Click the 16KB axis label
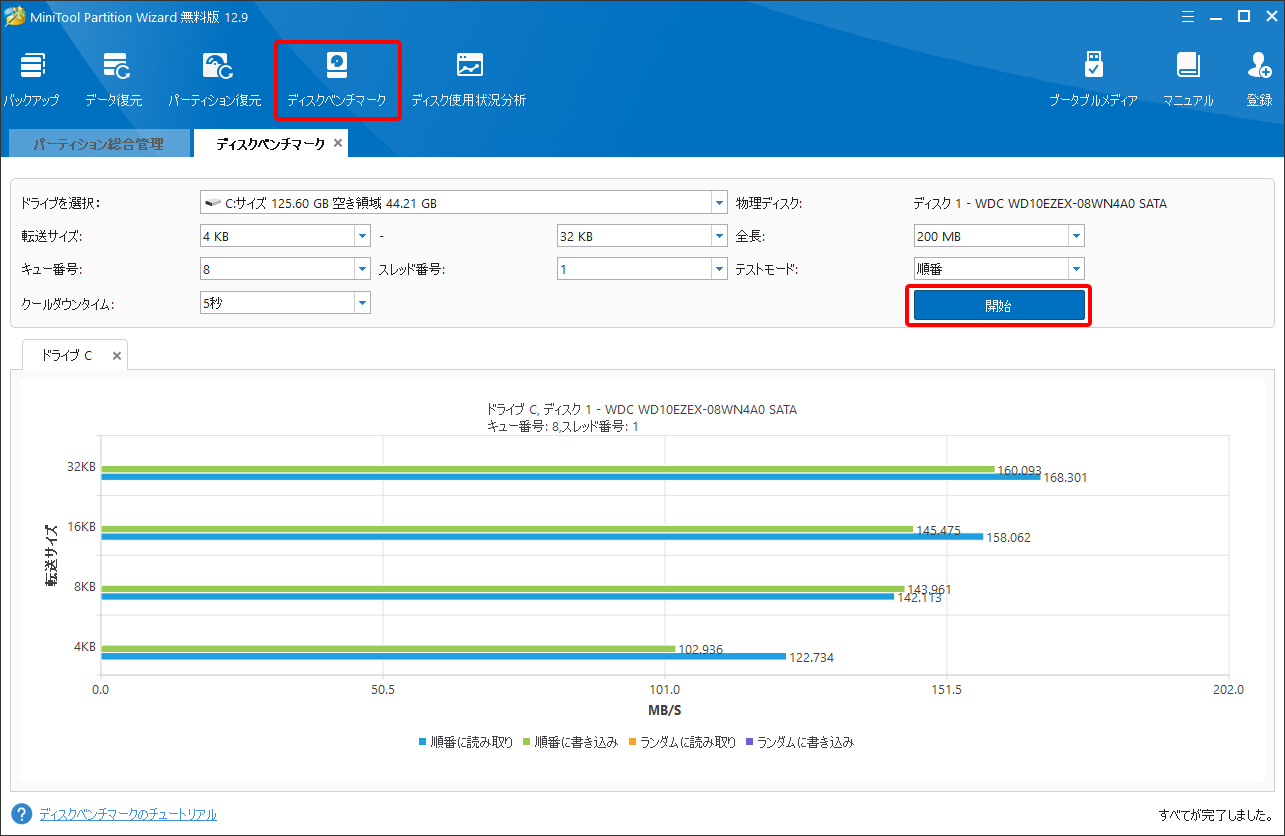This screenshot has width=1285, height=836. [81, 526]
